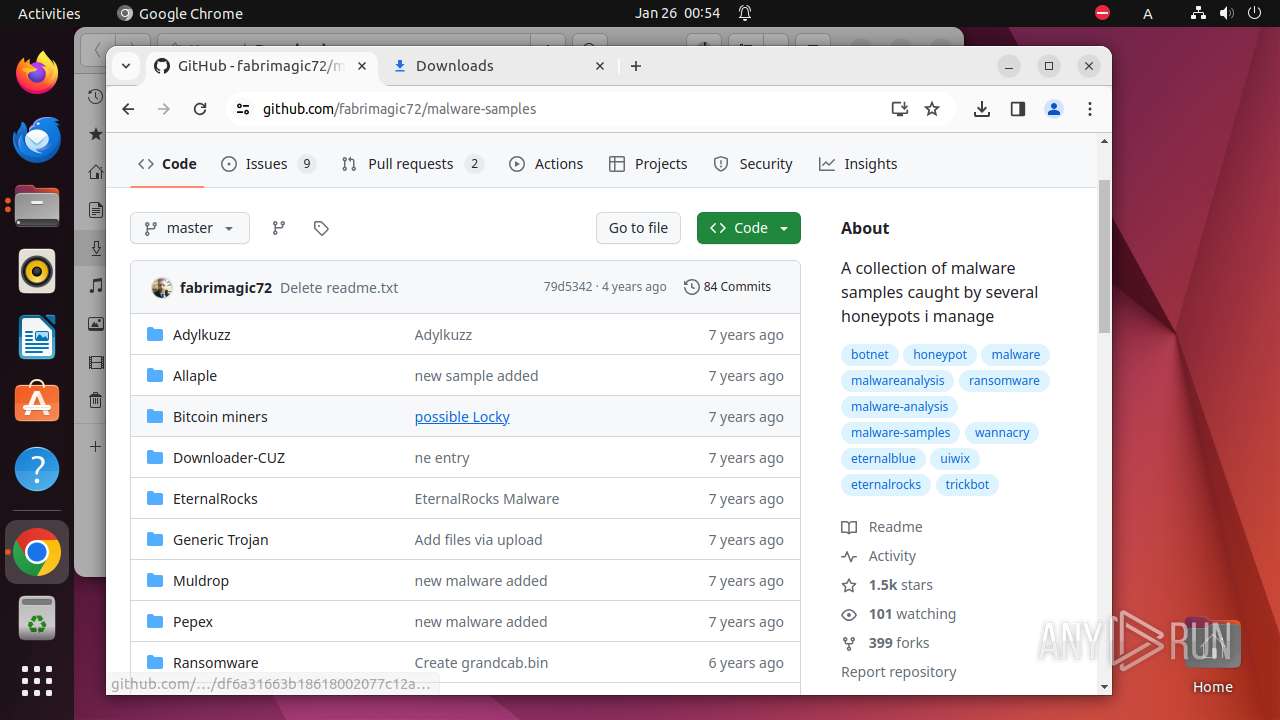Open the Pull requests tab

411,164
